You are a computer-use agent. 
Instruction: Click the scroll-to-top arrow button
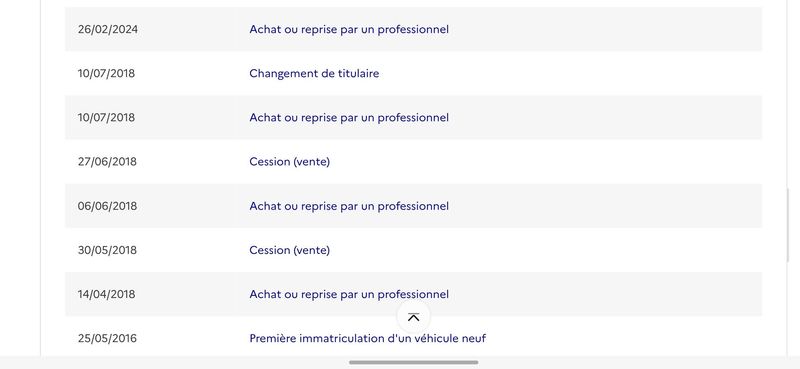413,317
